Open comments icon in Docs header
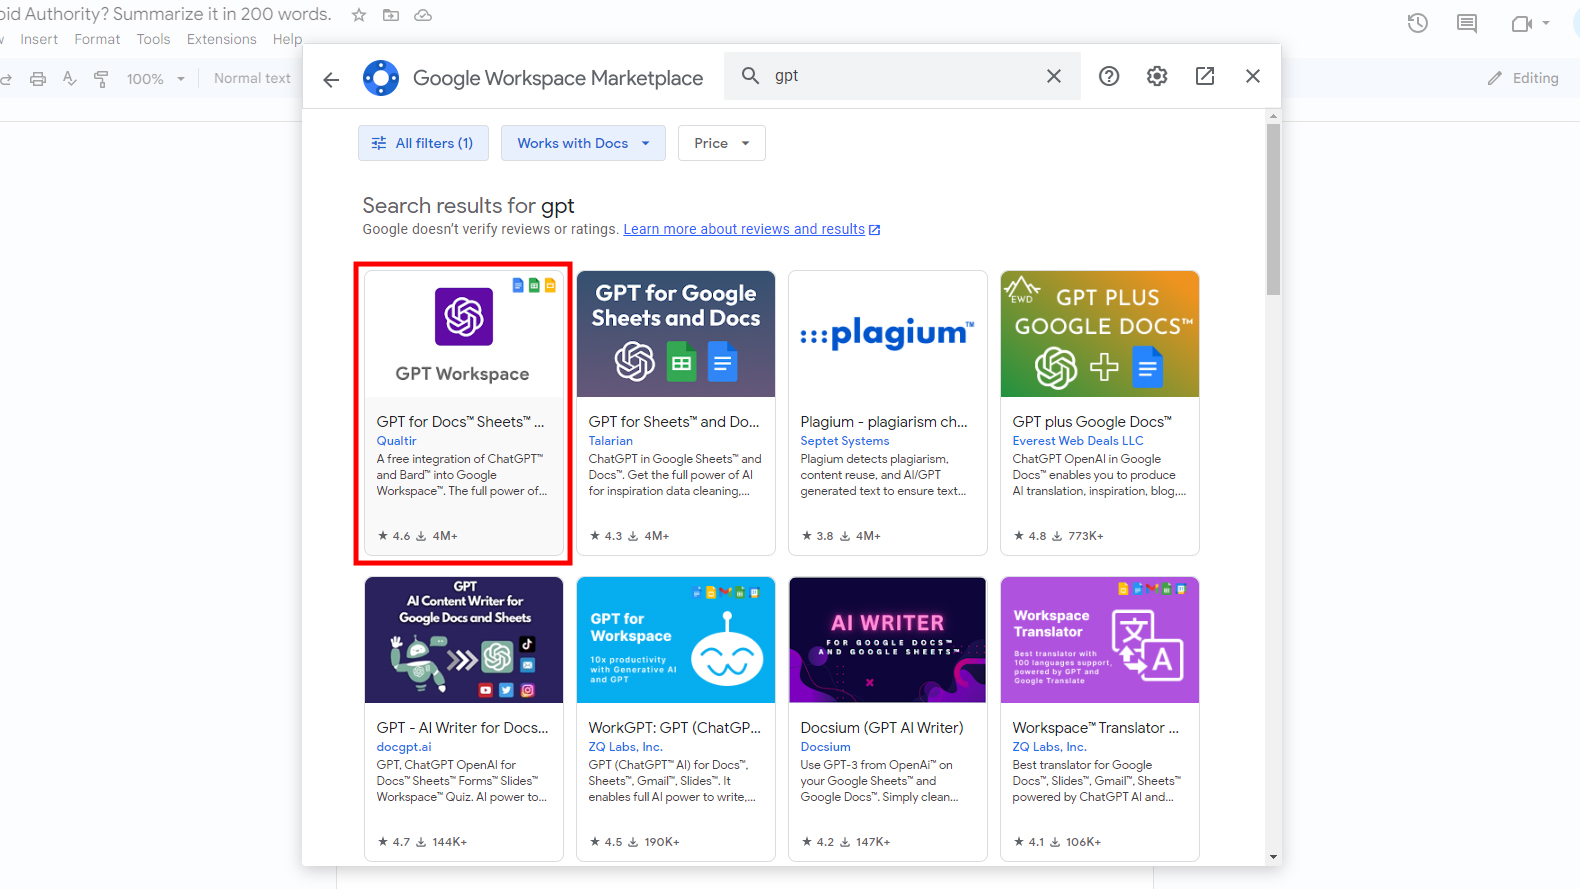 [1466, 23]
